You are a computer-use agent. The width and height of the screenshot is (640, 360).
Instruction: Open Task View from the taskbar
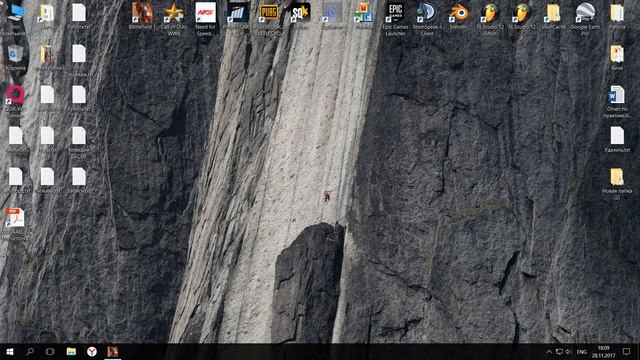pos(50,351)
